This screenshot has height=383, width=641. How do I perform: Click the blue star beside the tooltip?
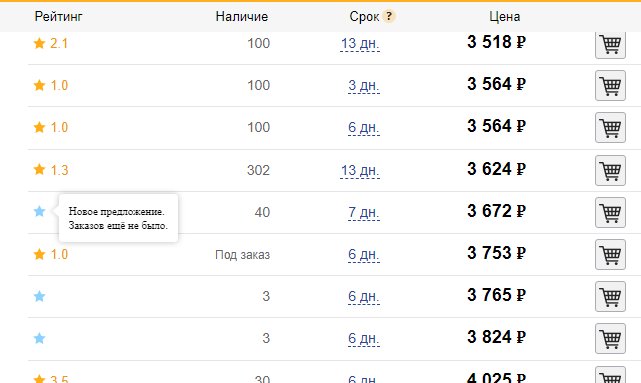[39, 211]
